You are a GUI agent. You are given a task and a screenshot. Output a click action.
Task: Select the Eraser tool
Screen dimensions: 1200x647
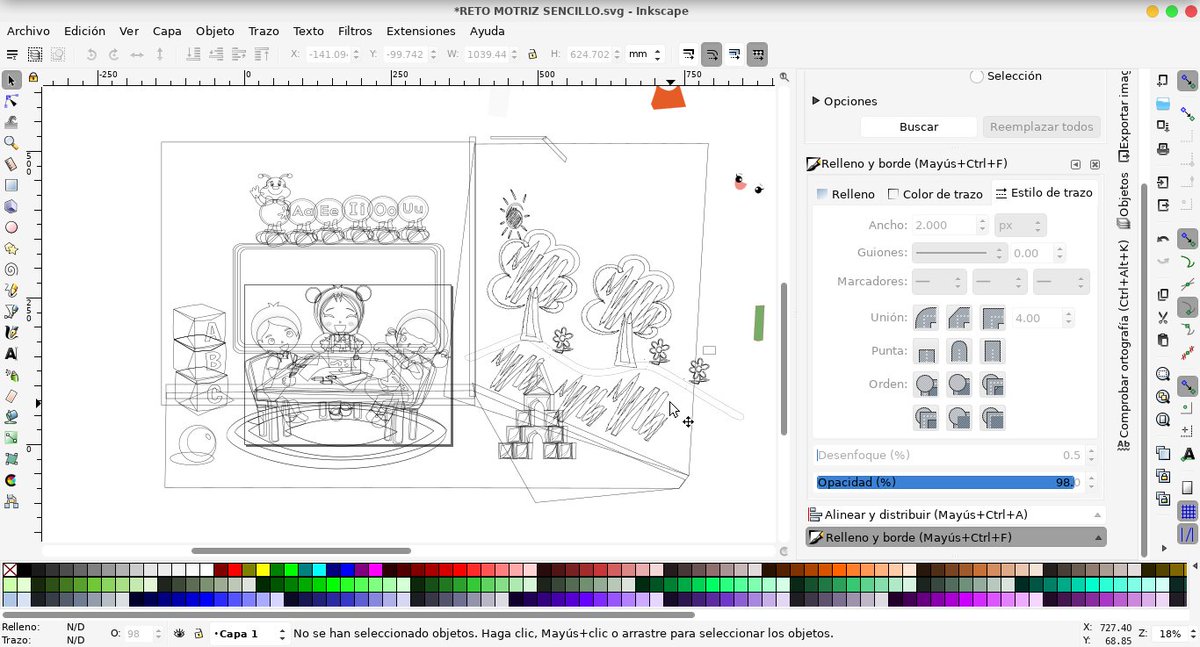pos(11,396)
